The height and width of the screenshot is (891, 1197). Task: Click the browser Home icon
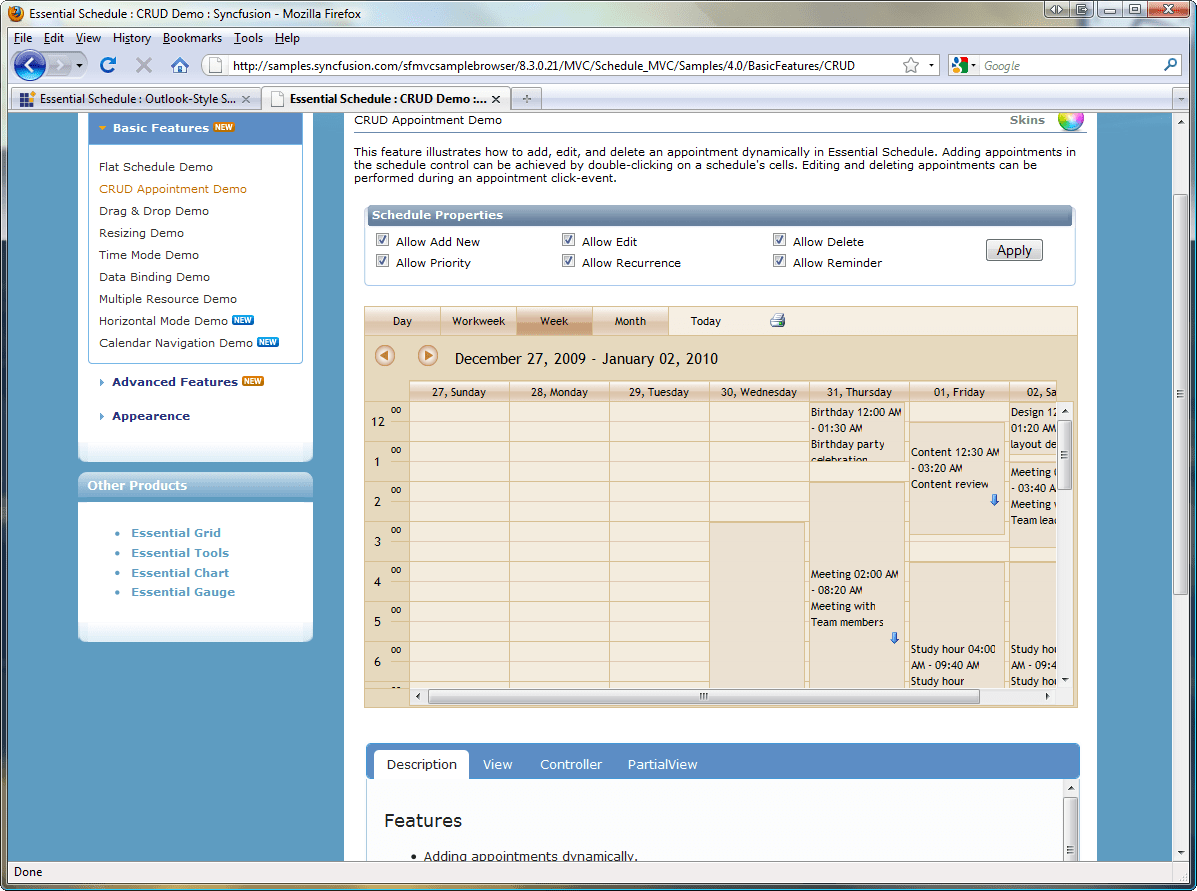[x=180, y=65]
